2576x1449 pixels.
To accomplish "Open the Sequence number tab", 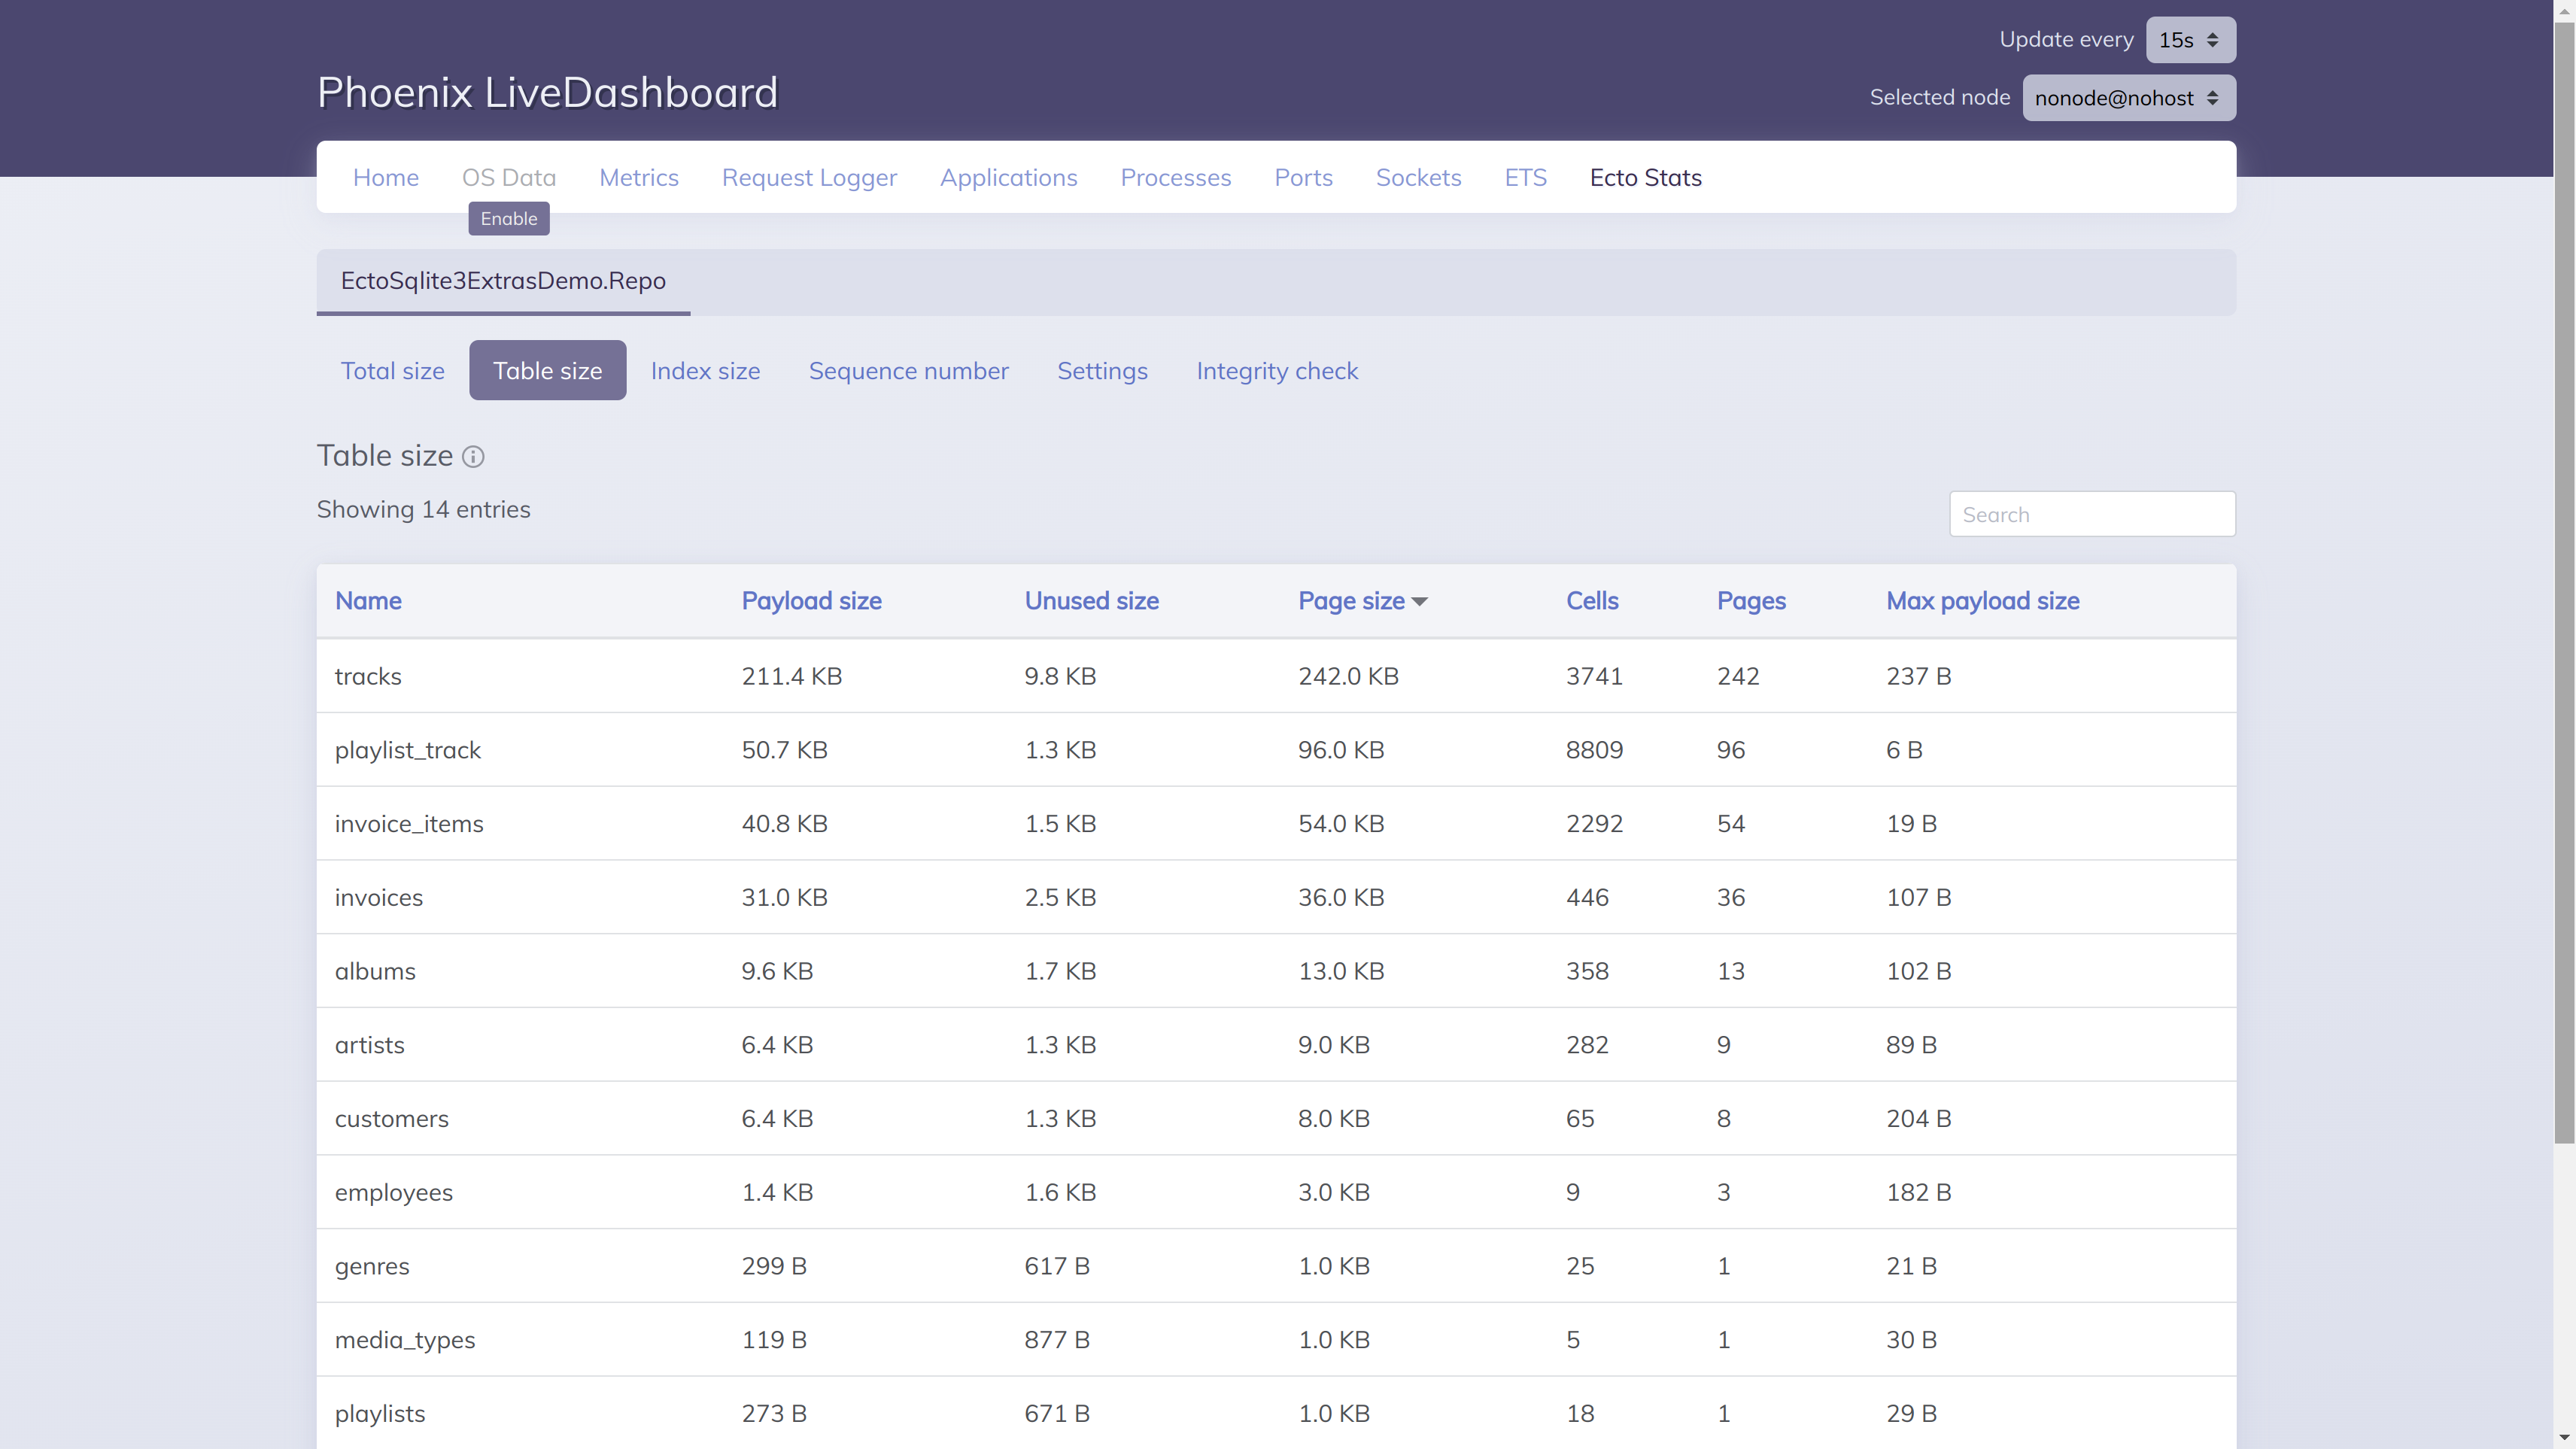I will (x=908, y=371).
